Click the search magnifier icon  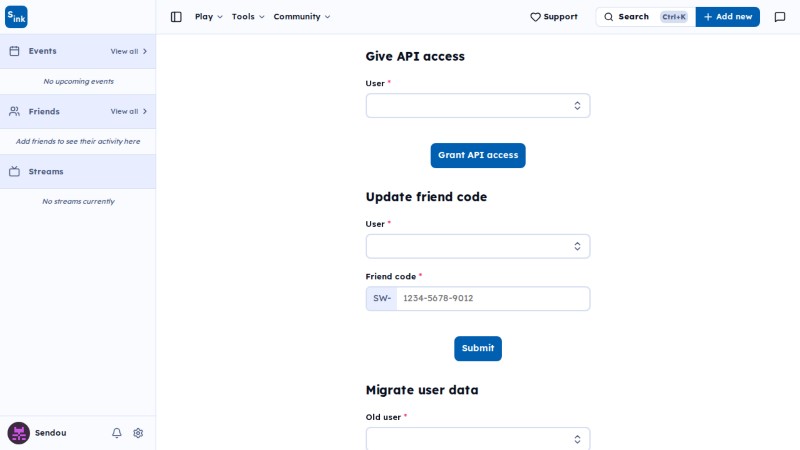[x=608, y=17]
